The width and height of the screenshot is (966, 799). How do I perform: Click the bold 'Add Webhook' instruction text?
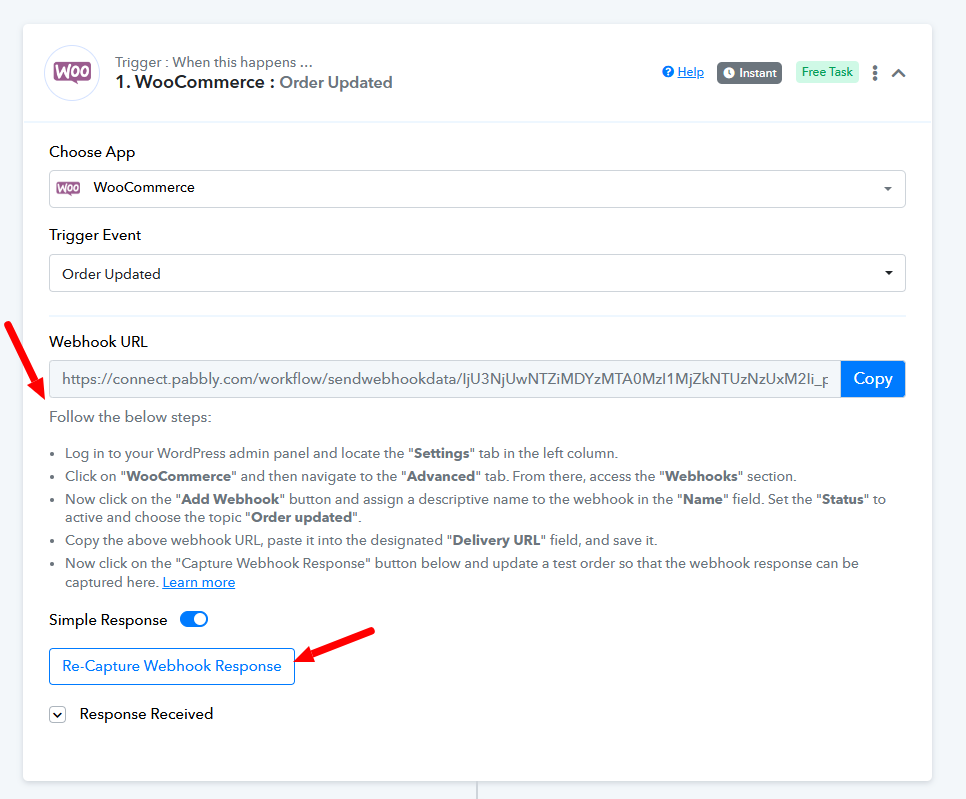pos(230,499)
